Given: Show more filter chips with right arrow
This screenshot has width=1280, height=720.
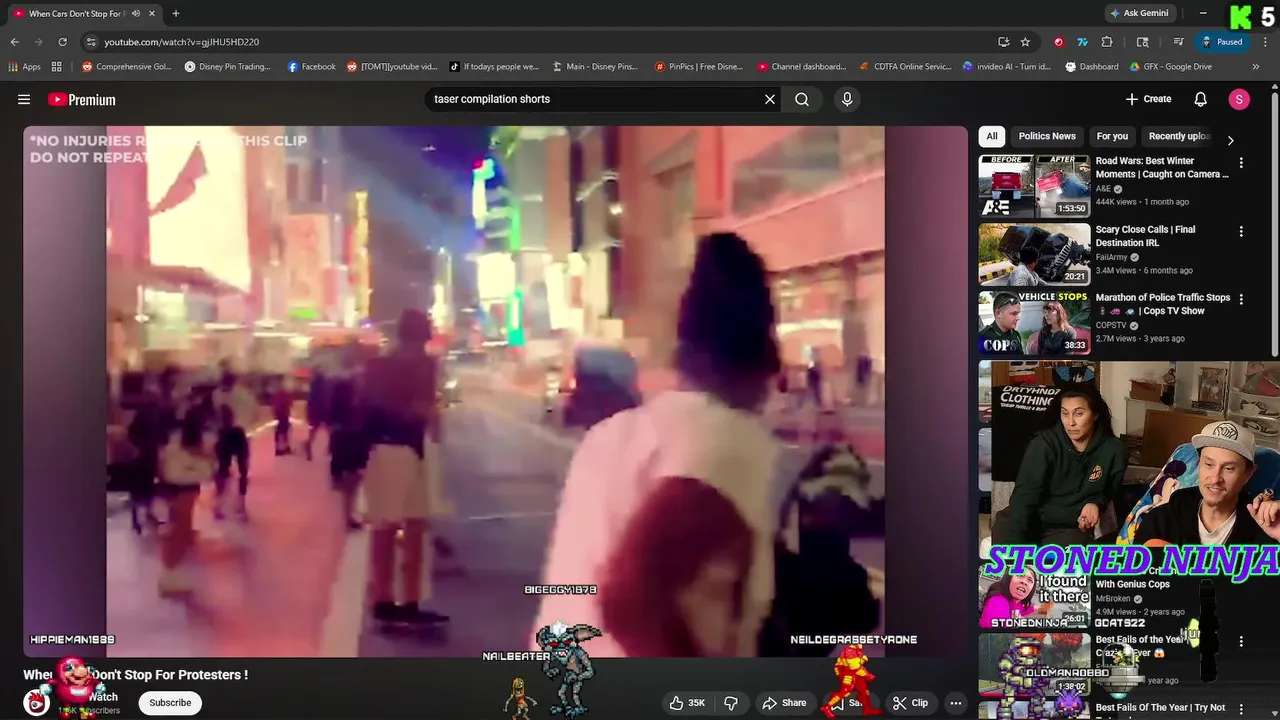Looking at the screenshot, I should click(1230, 141).
